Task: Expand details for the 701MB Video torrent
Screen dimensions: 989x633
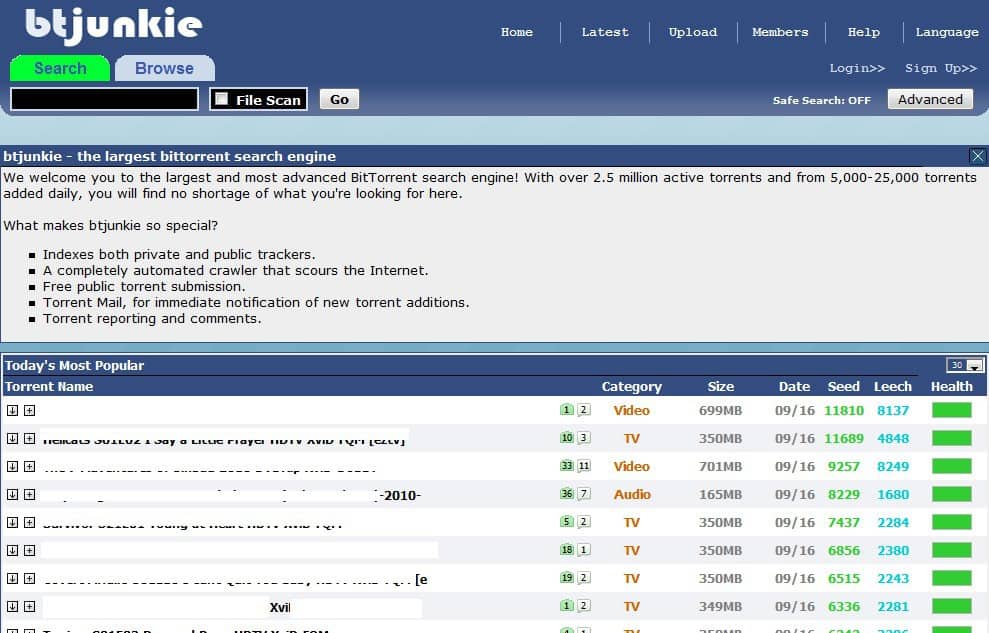Action: click(30, 466)
